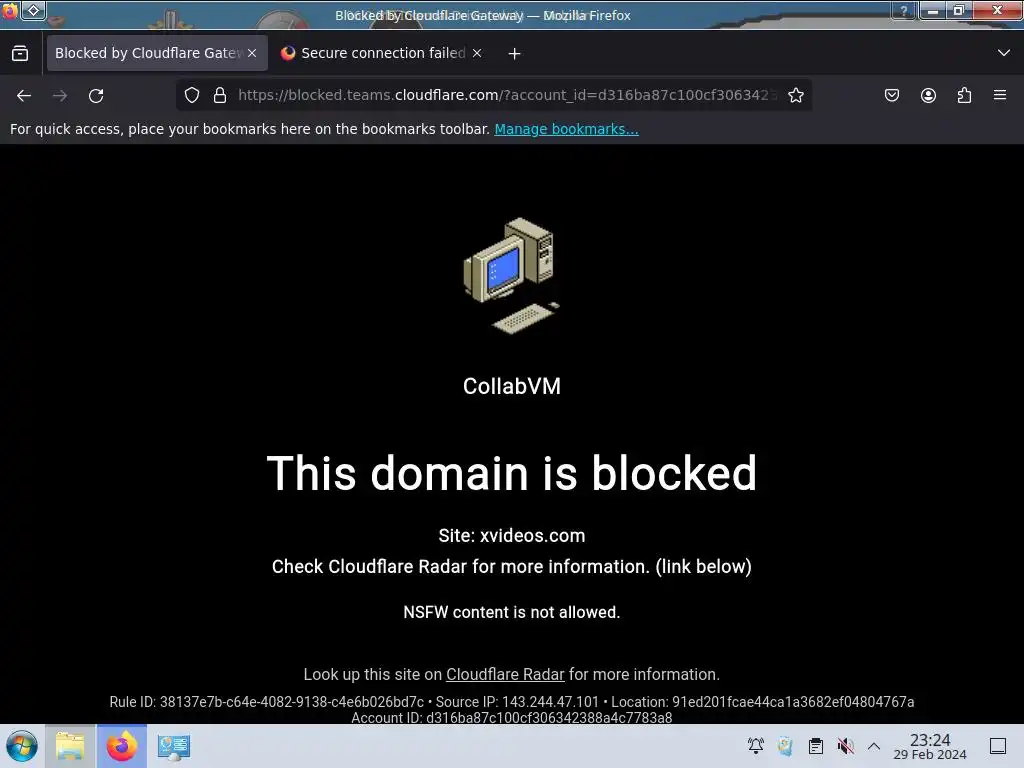This screenshot has width=1024, height=768.
Task: Expand the list all tabs chevron
Action: click(x=1004, y=53)
